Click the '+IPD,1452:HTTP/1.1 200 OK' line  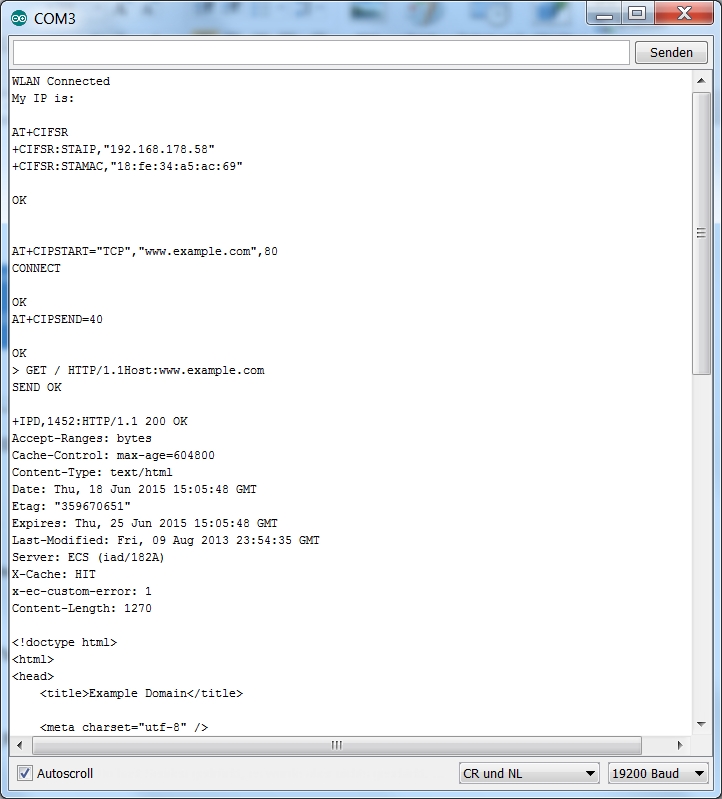pos(100,421)
